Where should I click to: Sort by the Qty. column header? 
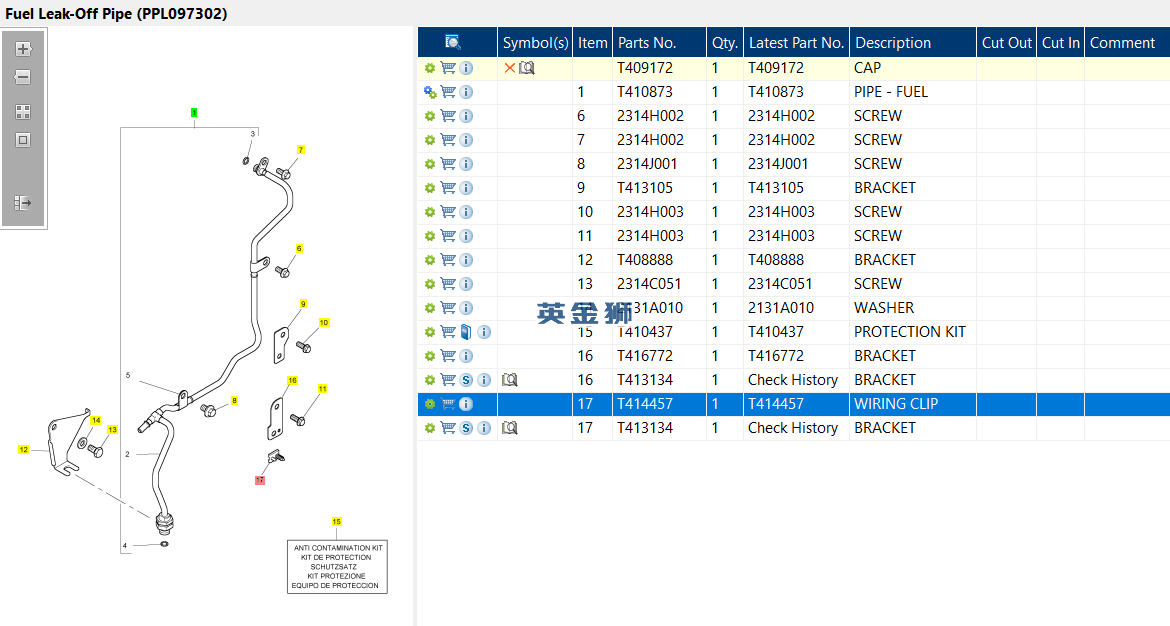coord(725,43)
